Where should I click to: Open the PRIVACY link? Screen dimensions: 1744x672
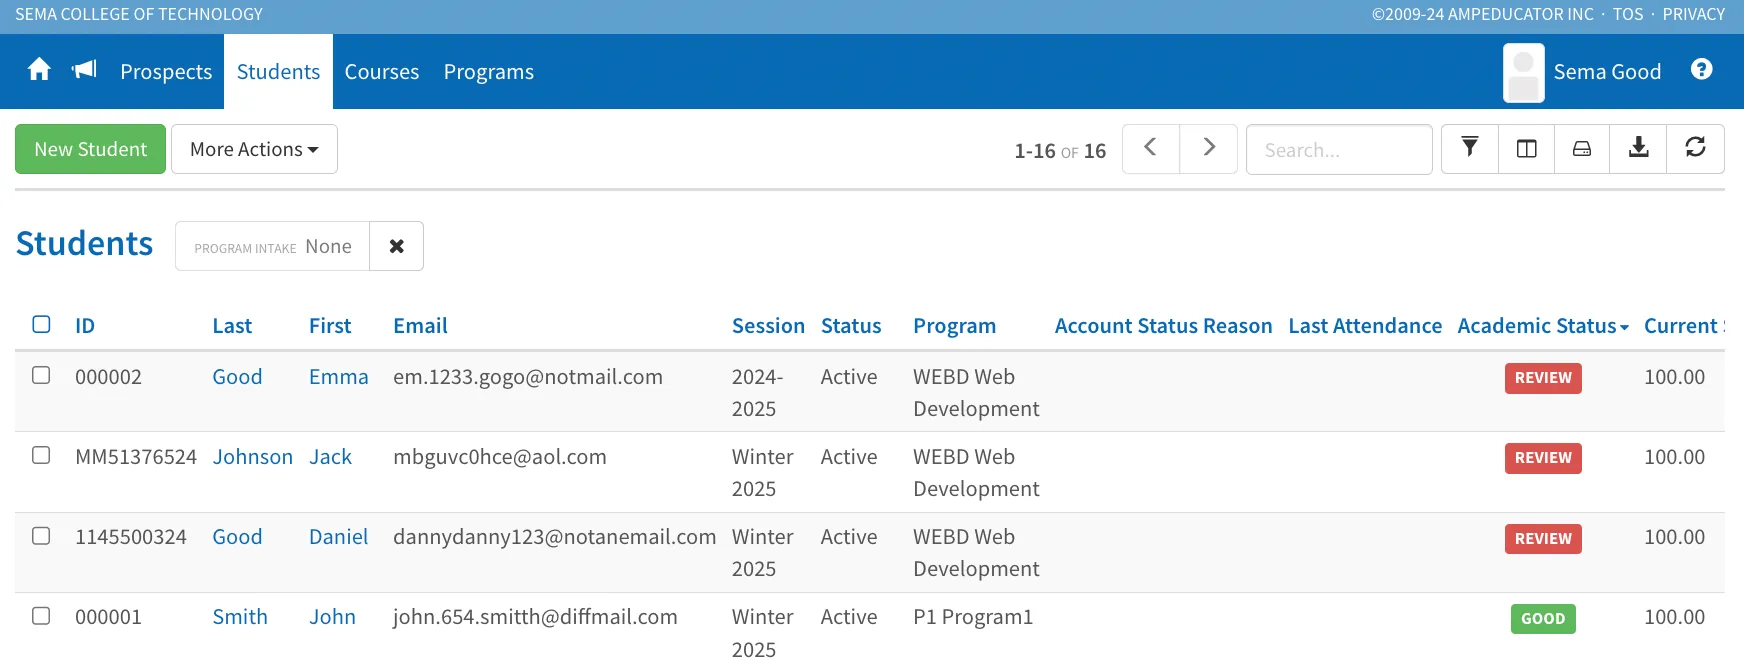tap(1693, 14)
